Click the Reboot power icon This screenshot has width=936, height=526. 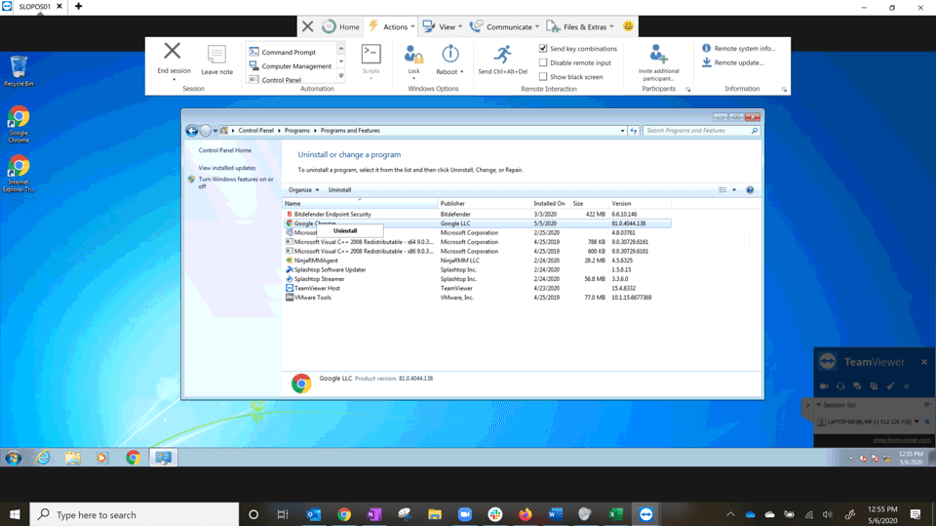pyautogui.click(x=450, y=54)
